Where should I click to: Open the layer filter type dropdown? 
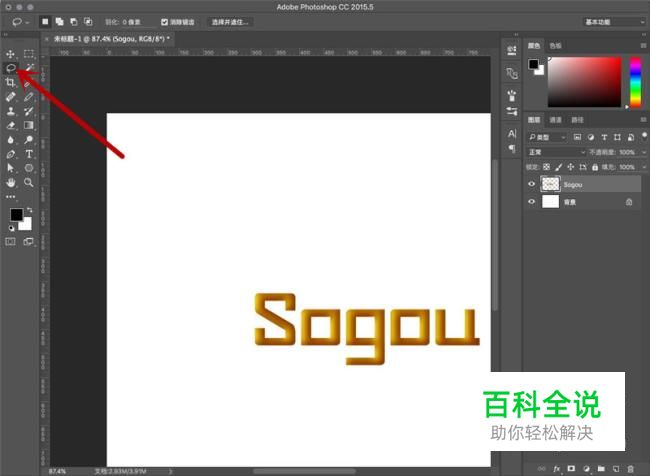[547, 137]
